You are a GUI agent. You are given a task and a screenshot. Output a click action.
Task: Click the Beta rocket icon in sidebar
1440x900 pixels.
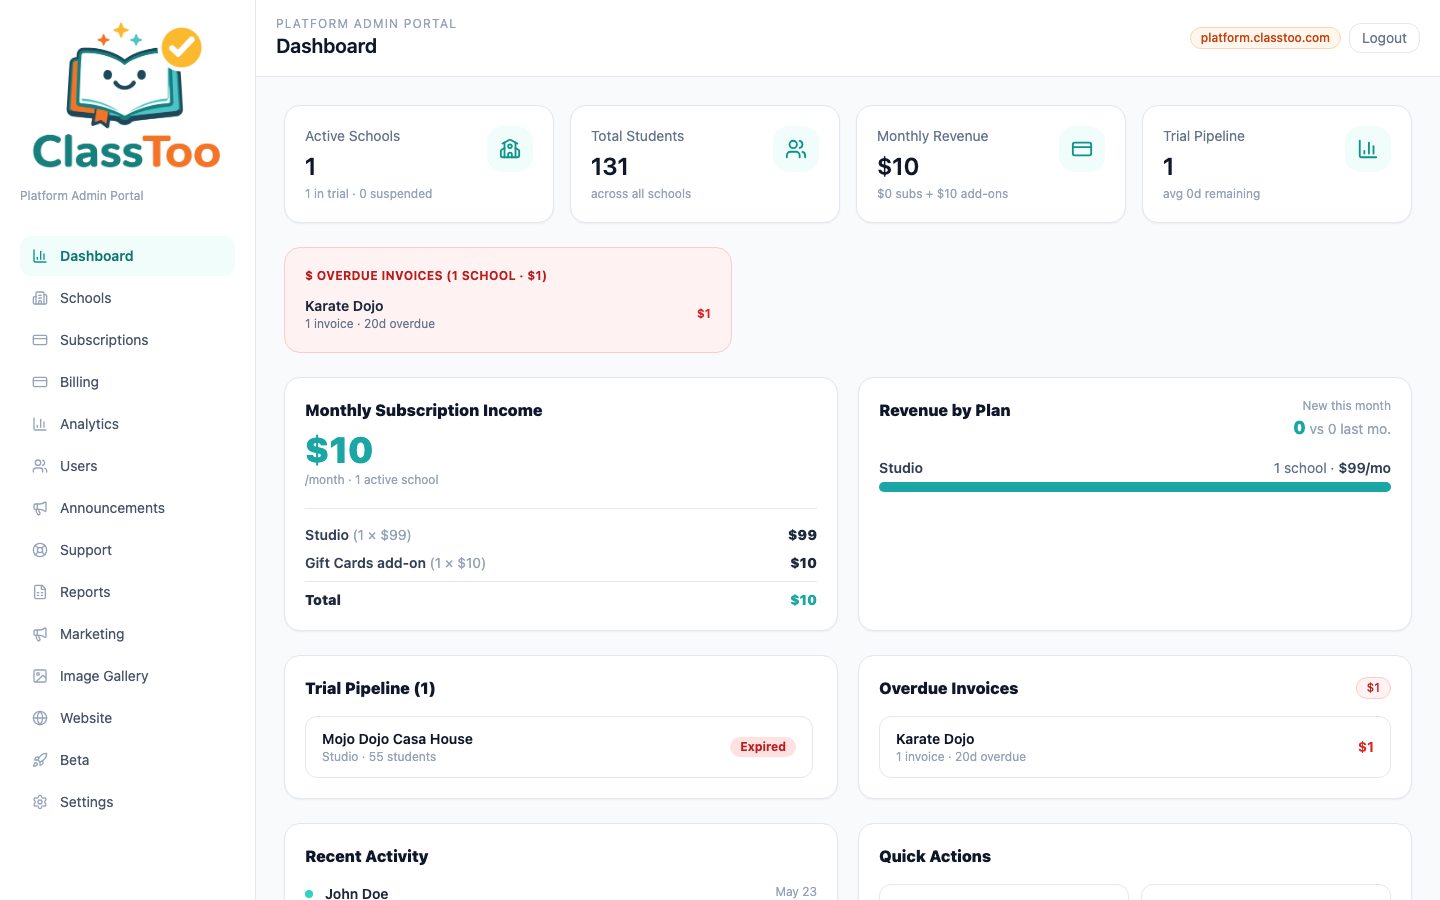coord(40,760)
